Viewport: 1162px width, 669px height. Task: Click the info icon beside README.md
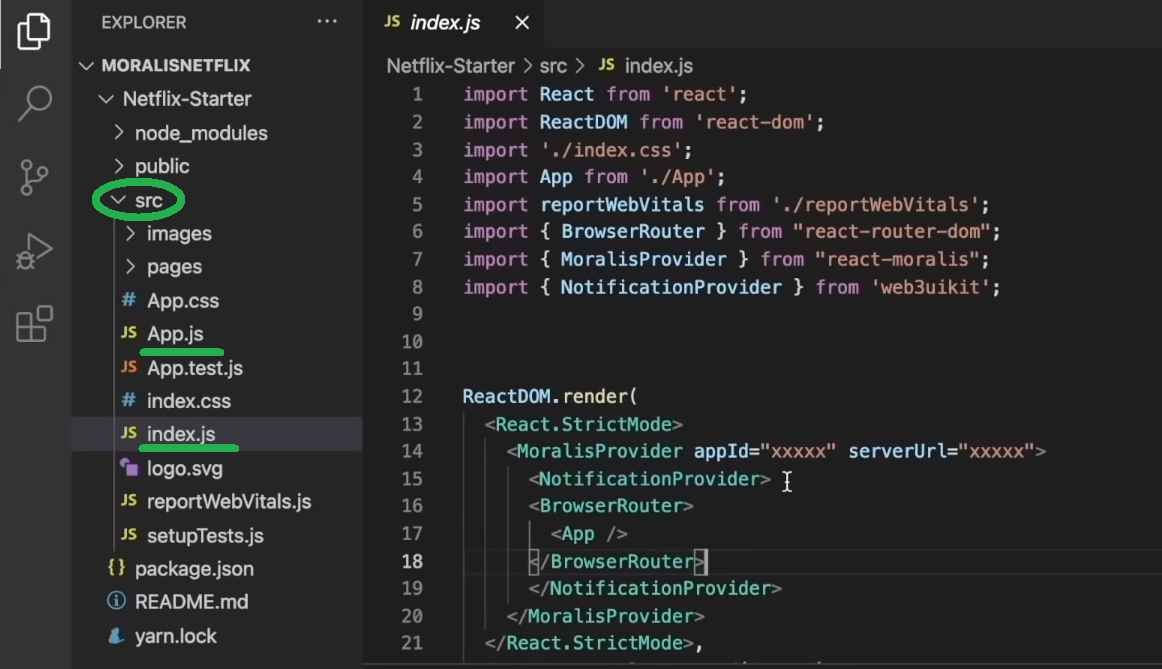[116, 601]
